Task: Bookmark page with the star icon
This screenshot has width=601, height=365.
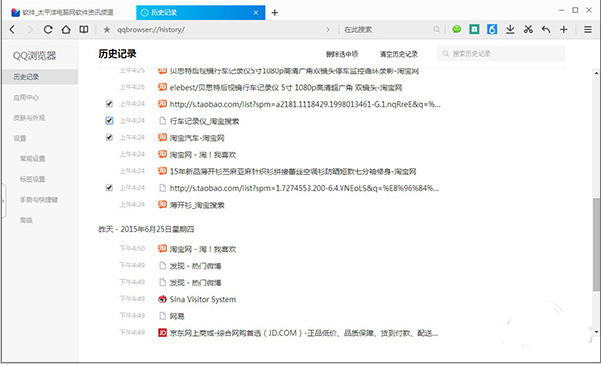Action: (x=107, y=30)
